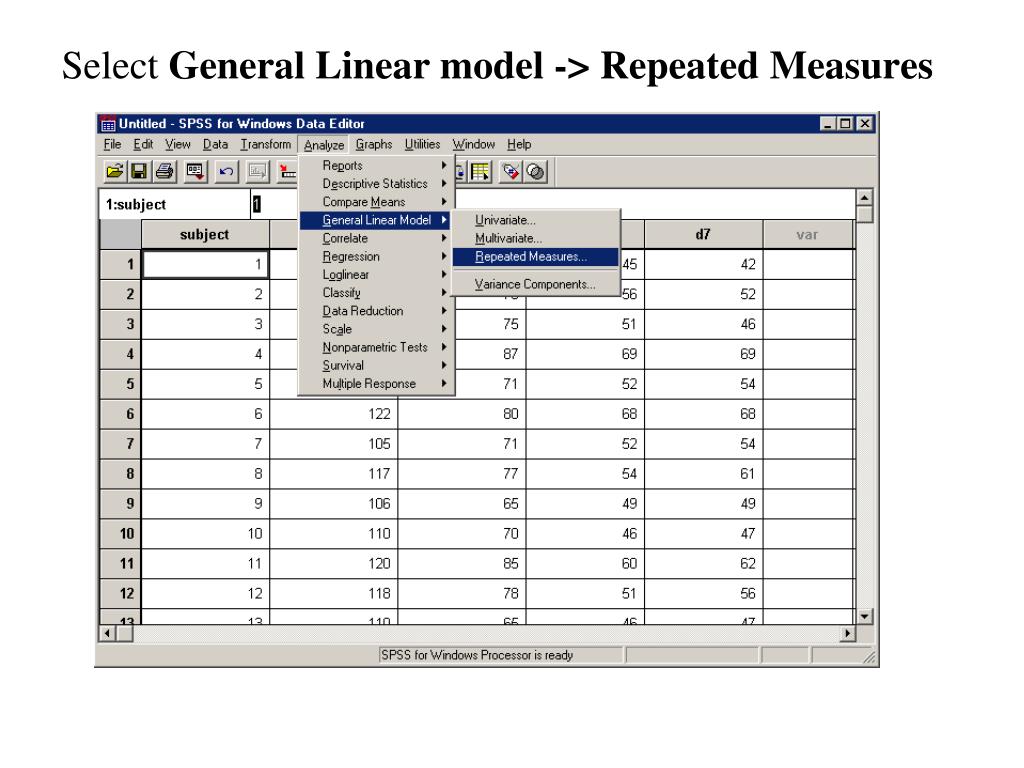The image size is (1024, 768).
Task: Click the SPSS icon in title bar
Action: (108, 123)
